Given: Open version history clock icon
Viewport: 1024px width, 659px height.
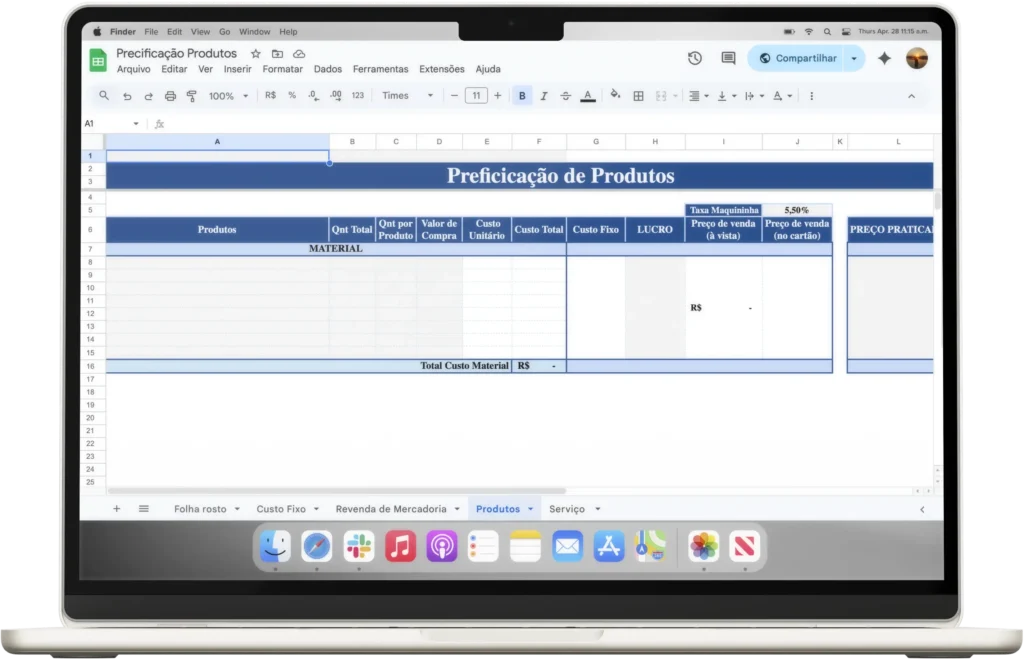Looking at the screenshot, I should tap(695, 58).
